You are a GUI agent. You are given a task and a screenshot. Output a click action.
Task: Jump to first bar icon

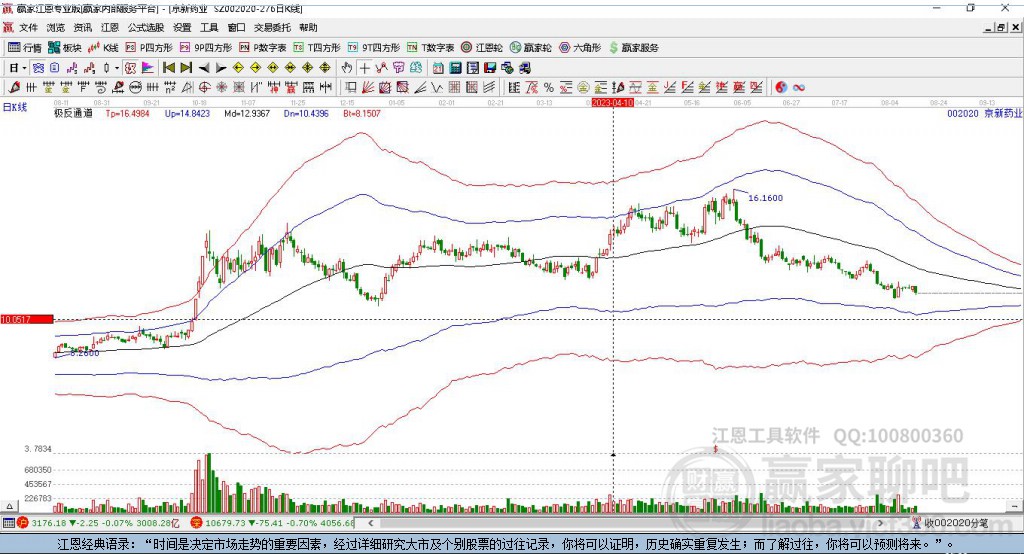(x=168, y=68)
